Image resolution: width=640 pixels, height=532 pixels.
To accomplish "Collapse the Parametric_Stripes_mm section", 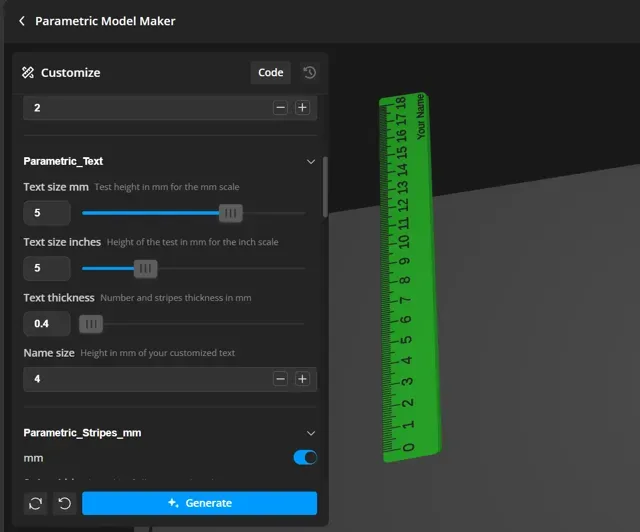I will coord(311,433).
